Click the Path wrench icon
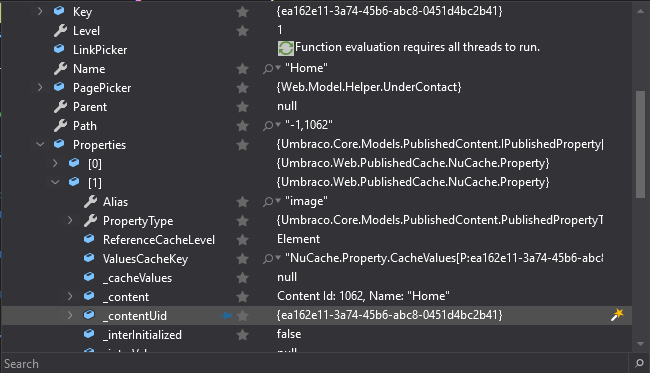Viewport: 650px width, 373px height. (60, 125)
